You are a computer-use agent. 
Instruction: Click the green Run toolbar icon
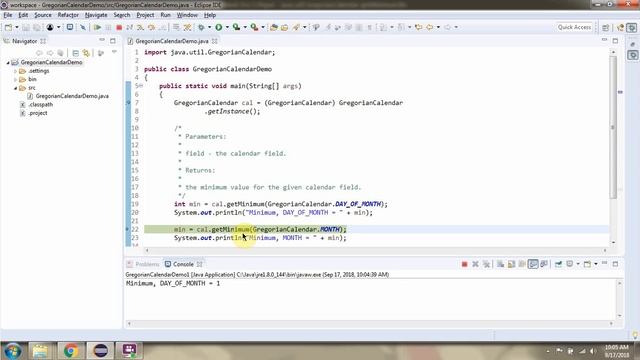coord(219,27)
